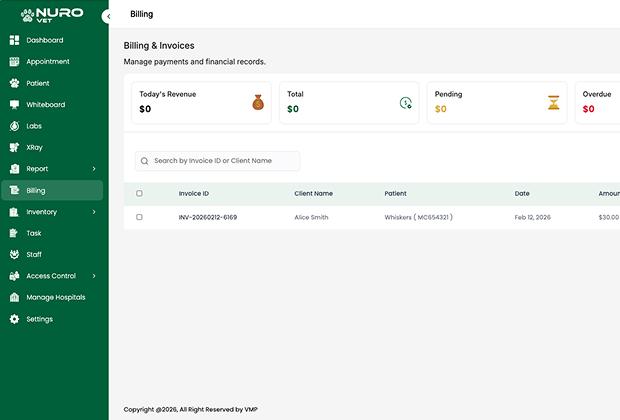Click the Whiteboard screen icon
Viewport: 620px width, 420px height.
click(14, 104)
